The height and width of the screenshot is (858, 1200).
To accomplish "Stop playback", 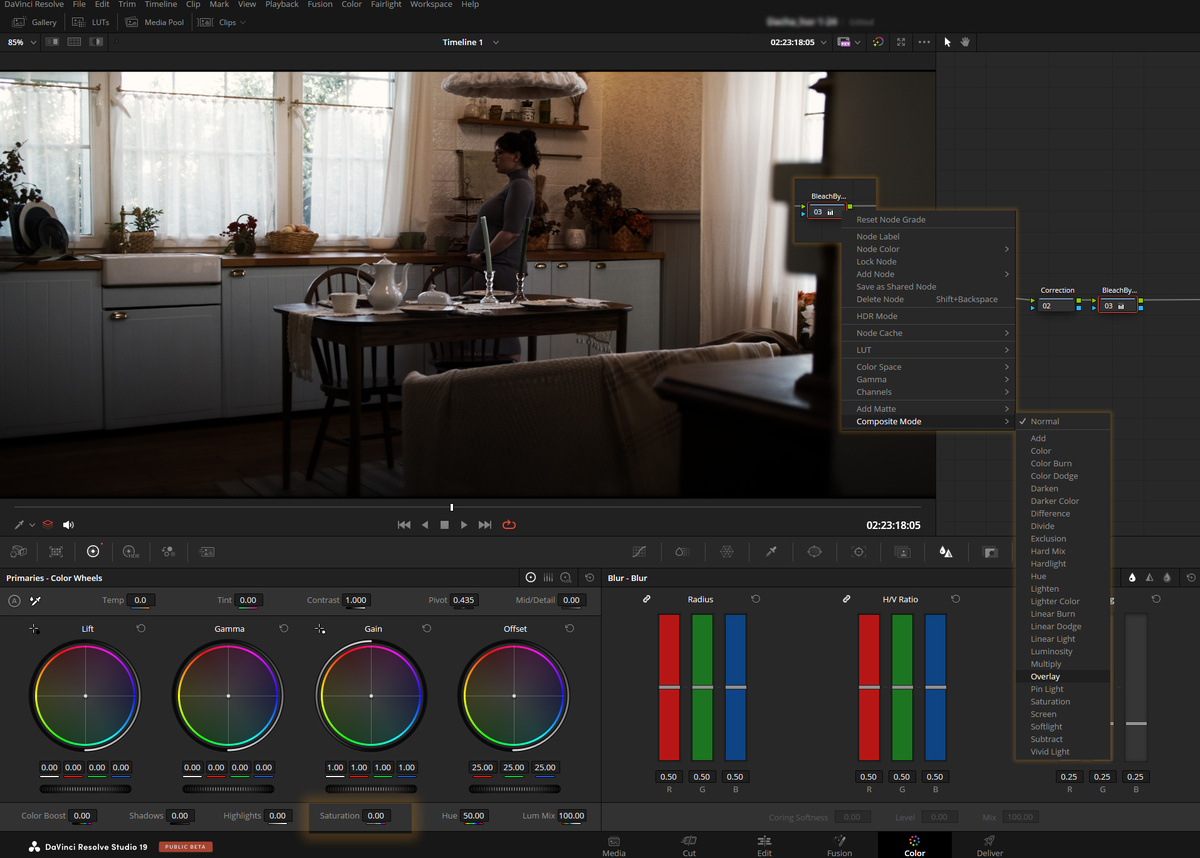I will coord(444,524).
